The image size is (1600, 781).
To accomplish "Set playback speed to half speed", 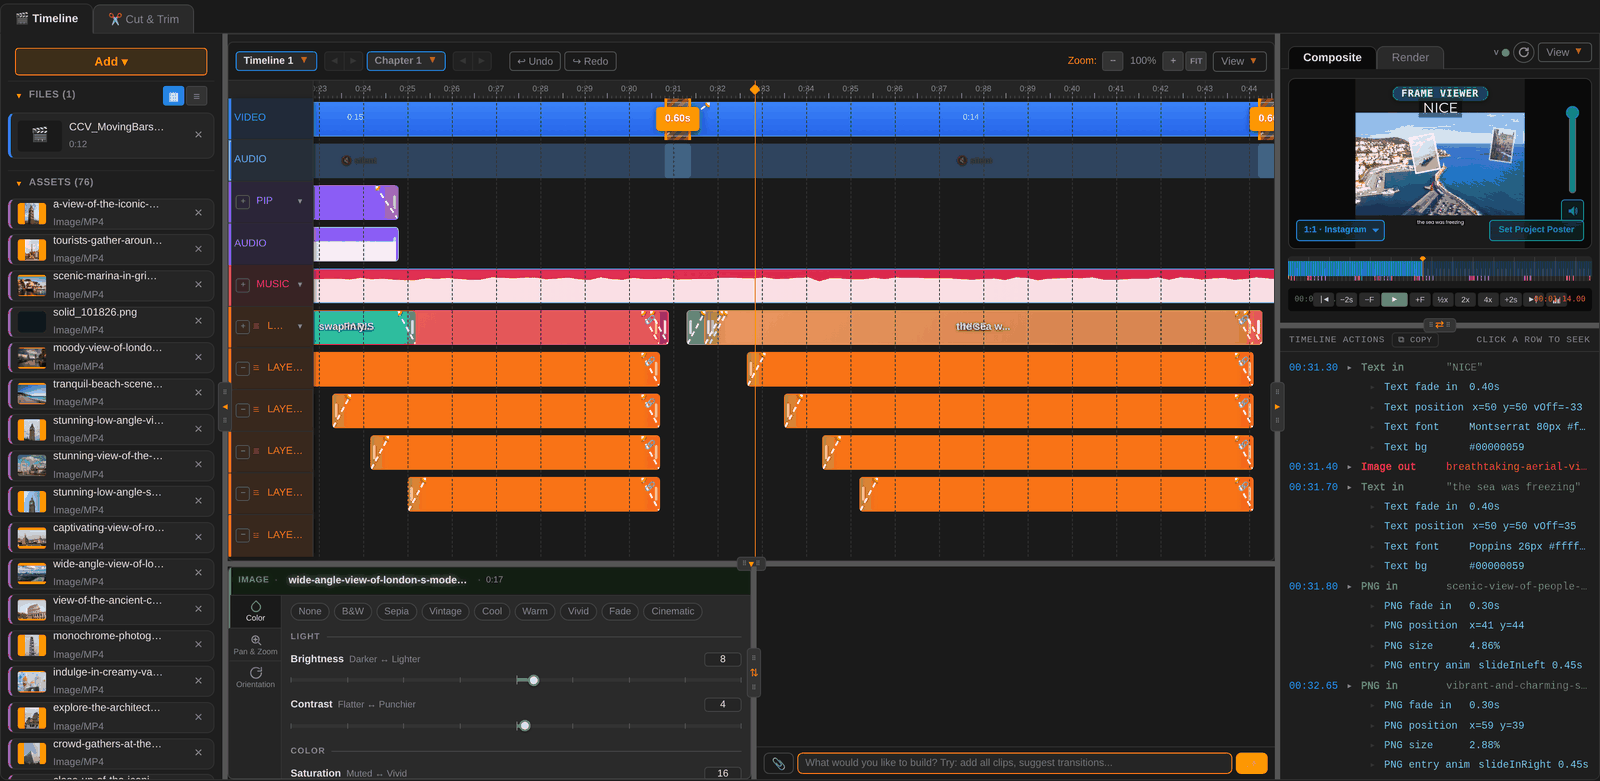I will tap(1442, 299).
